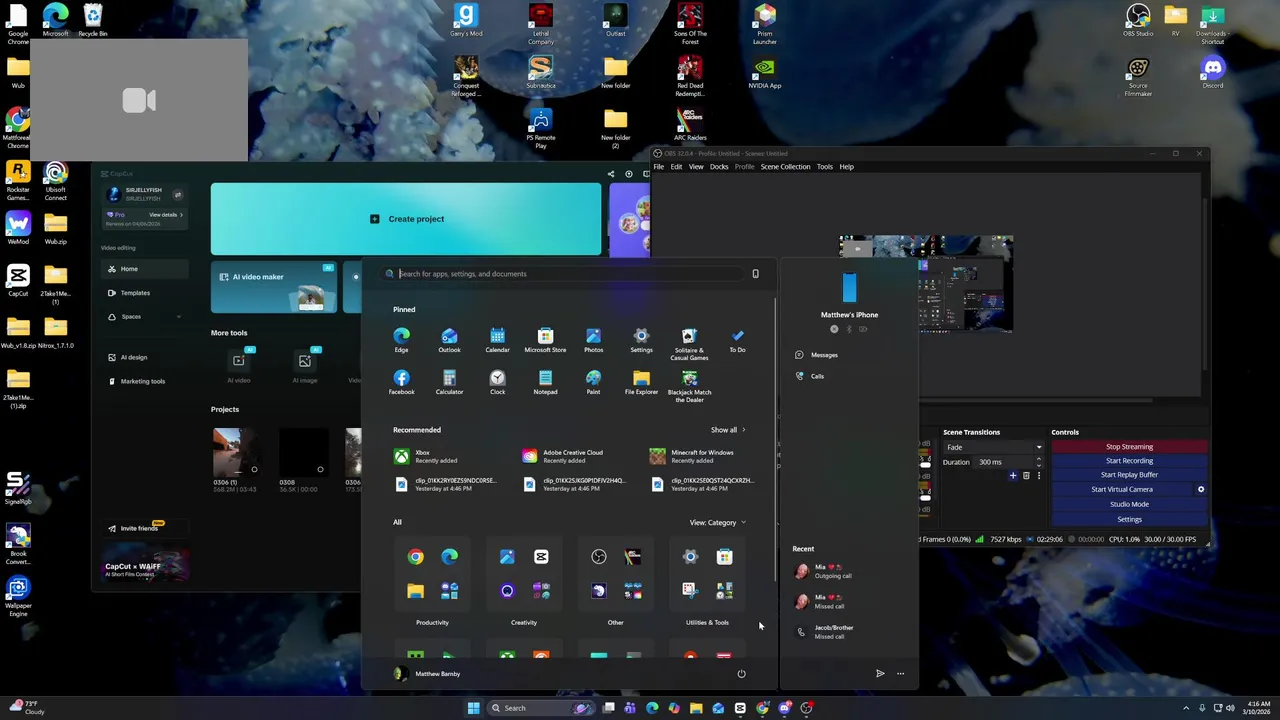Click the taskbar Search box
Screen dimensions: 1280x720
click(x=540, y=708)
